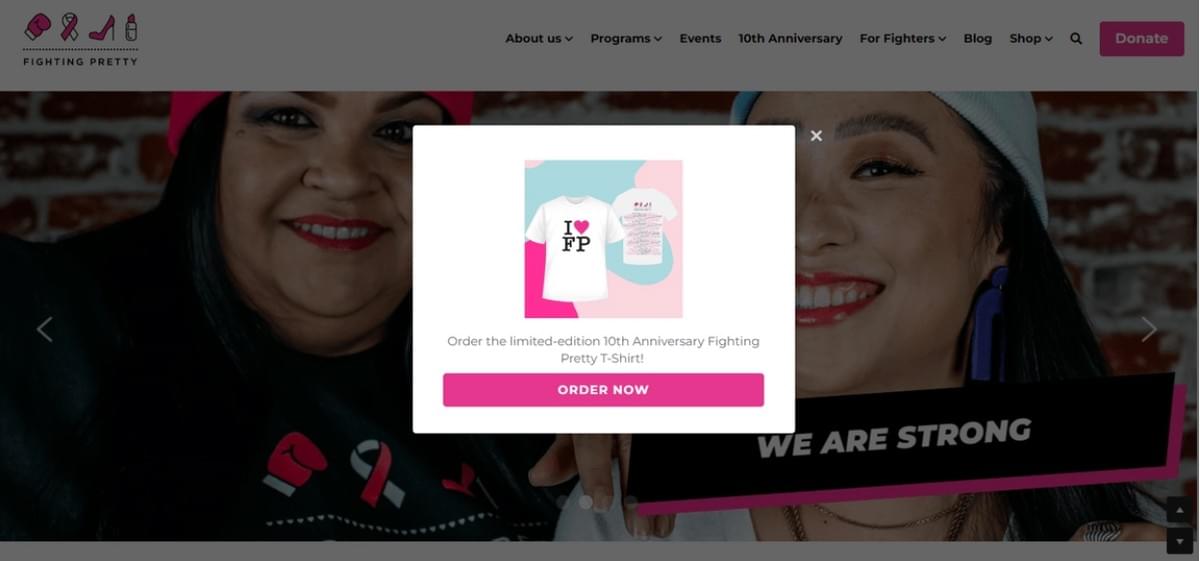This screenshot has width=1200, height=561.
Task: Click the pink Donate button
Action: [x=1141, y=39]
